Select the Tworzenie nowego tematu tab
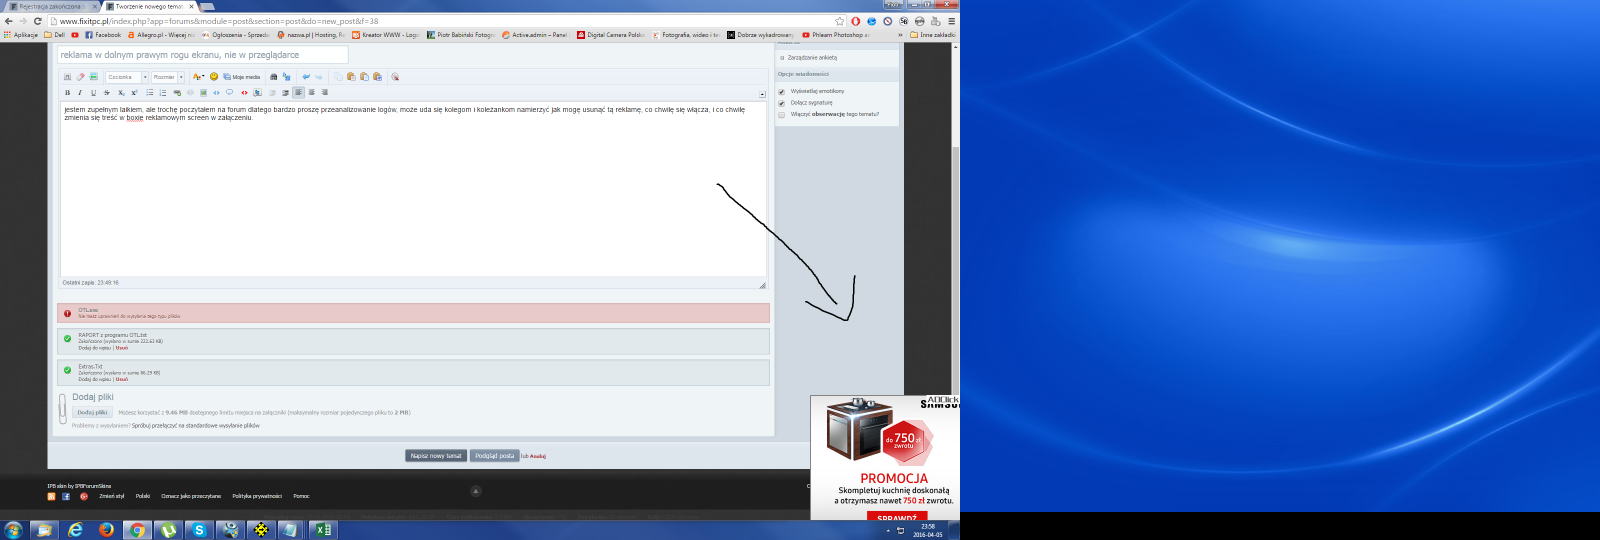 (x=150, y=6)
